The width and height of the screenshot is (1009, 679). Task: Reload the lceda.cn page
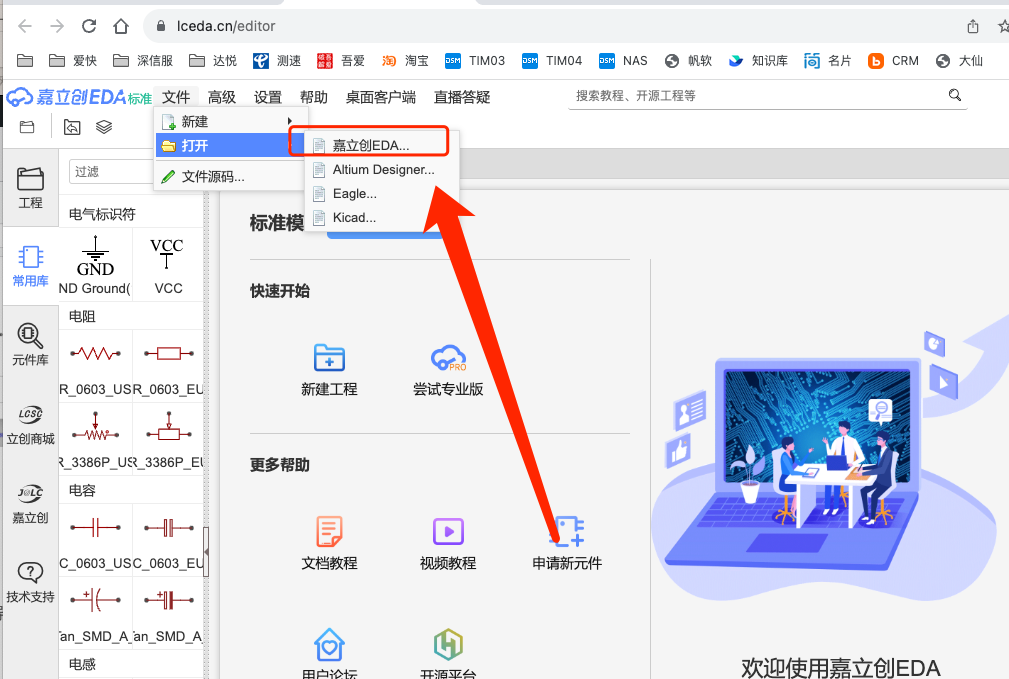pyautogui.click(x=89, y=26)
